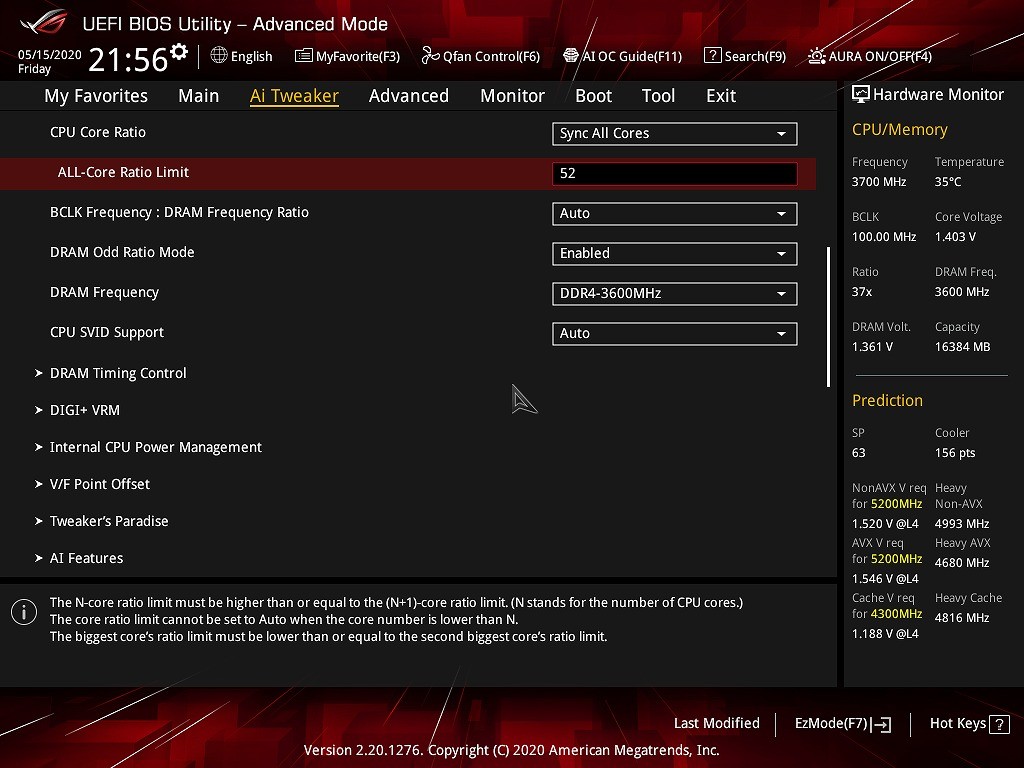Open Search(F9) question mark icon
1024x768 pixels.
[712, 56]
